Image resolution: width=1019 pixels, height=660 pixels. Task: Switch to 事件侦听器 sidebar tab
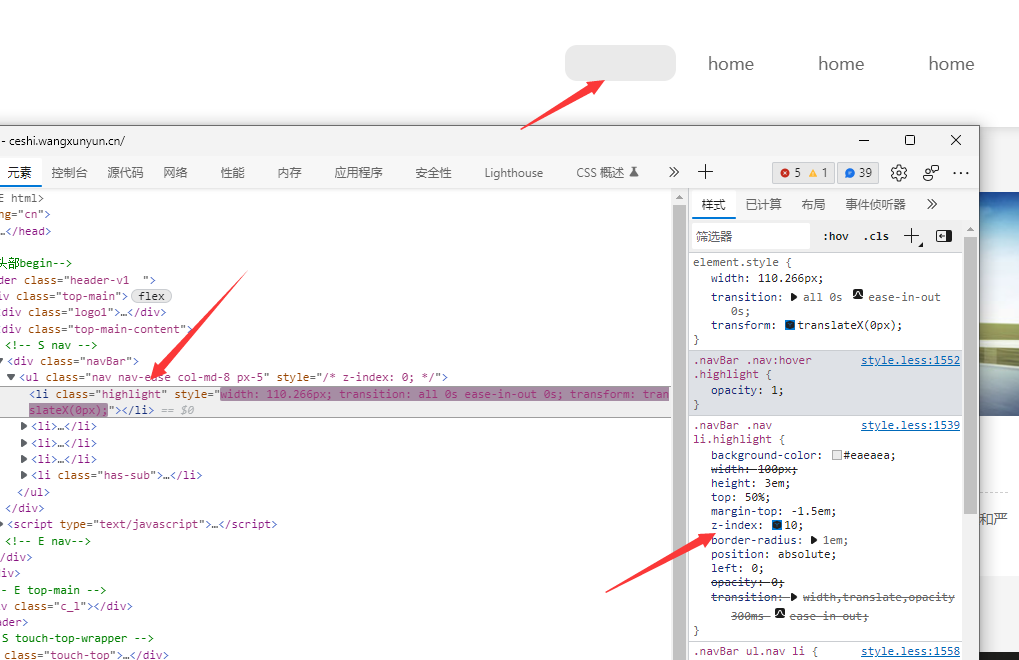tap(875, 205)
